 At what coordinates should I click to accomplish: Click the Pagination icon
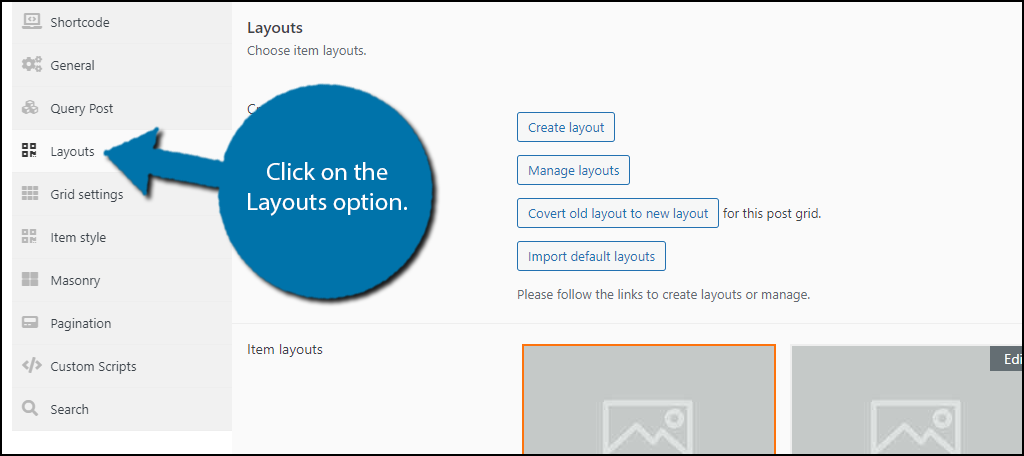tap(30, 323)
